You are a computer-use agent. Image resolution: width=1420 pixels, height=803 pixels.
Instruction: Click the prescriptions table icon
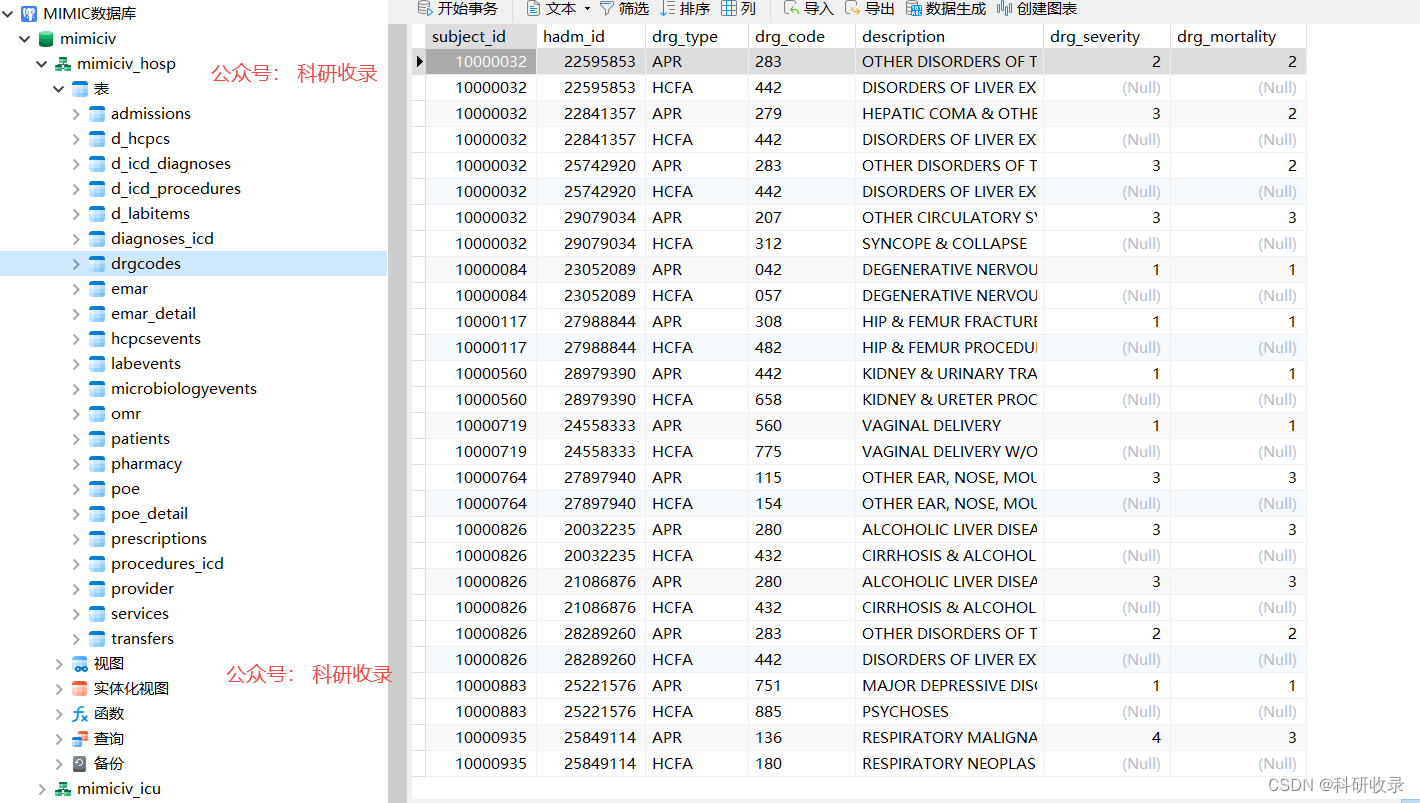point(97,539)
